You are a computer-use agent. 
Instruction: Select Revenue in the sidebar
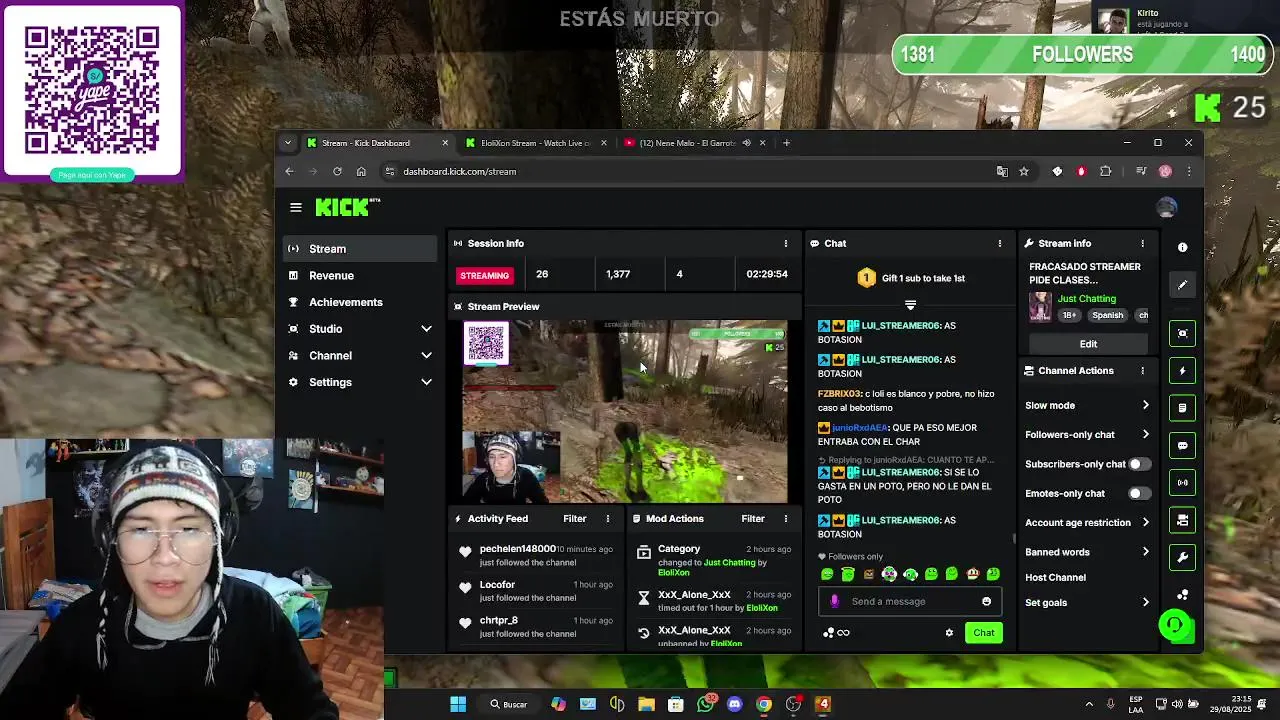point(359,275)
